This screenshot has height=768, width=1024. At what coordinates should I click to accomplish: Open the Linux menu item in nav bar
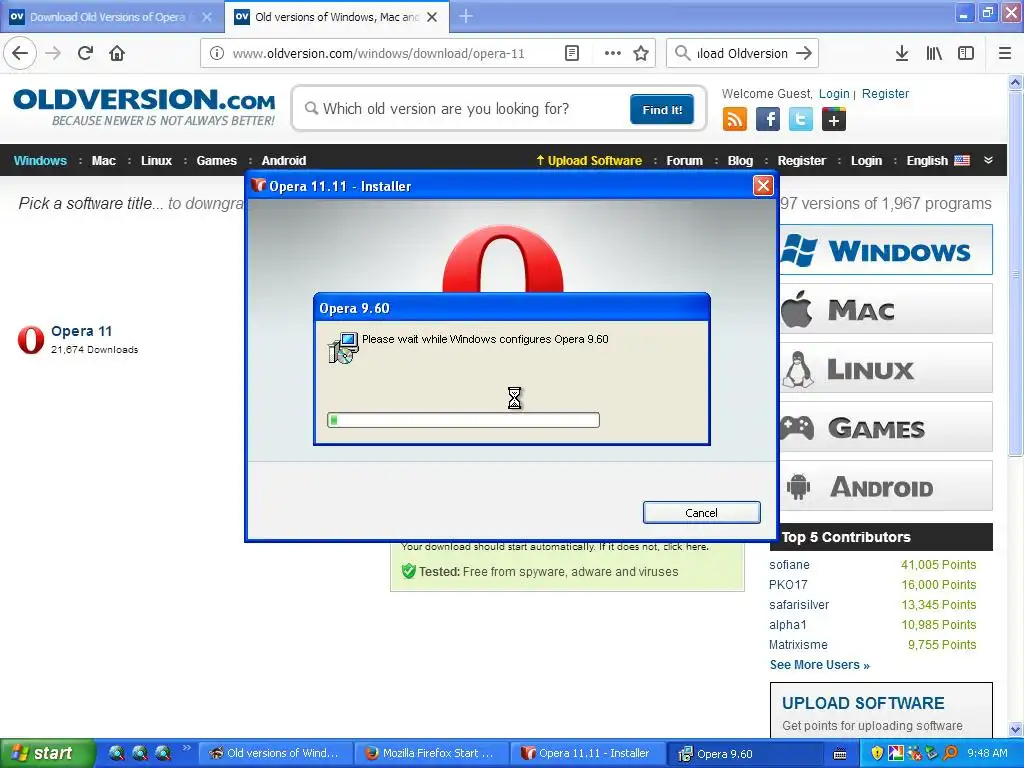coord(157,161)
